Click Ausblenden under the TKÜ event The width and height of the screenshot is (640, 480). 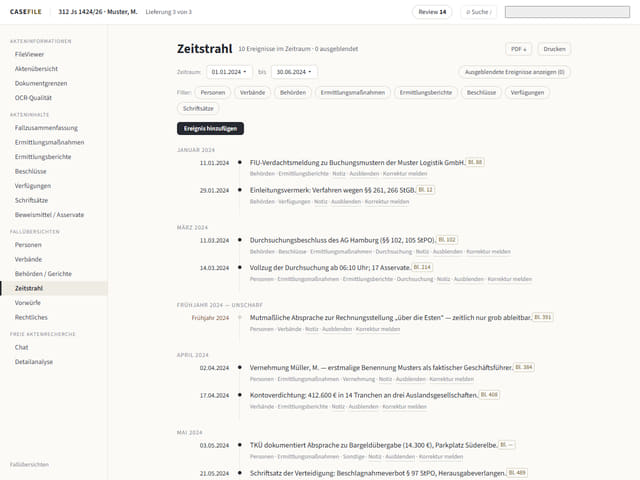point(400,456)
